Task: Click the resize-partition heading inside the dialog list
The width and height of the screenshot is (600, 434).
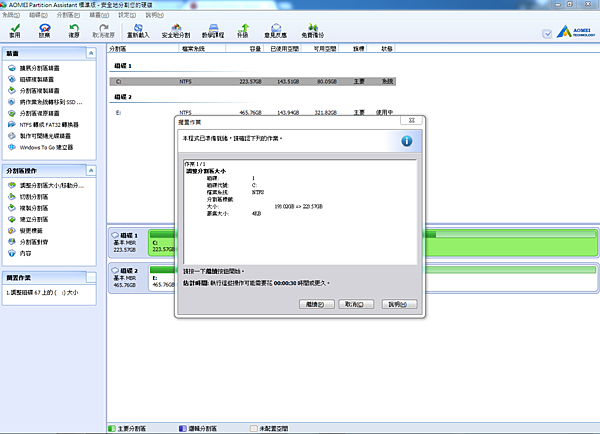Action: coord(206,171)
